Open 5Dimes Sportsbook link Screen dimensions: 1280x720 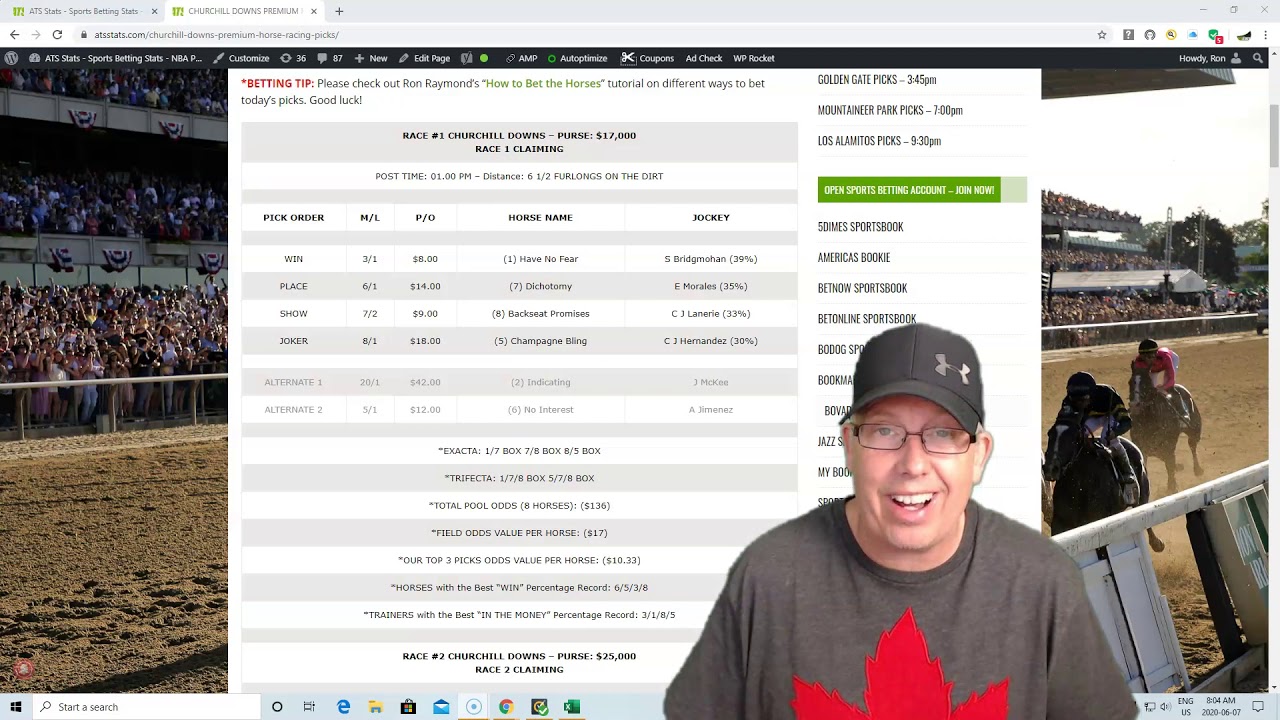860,227
